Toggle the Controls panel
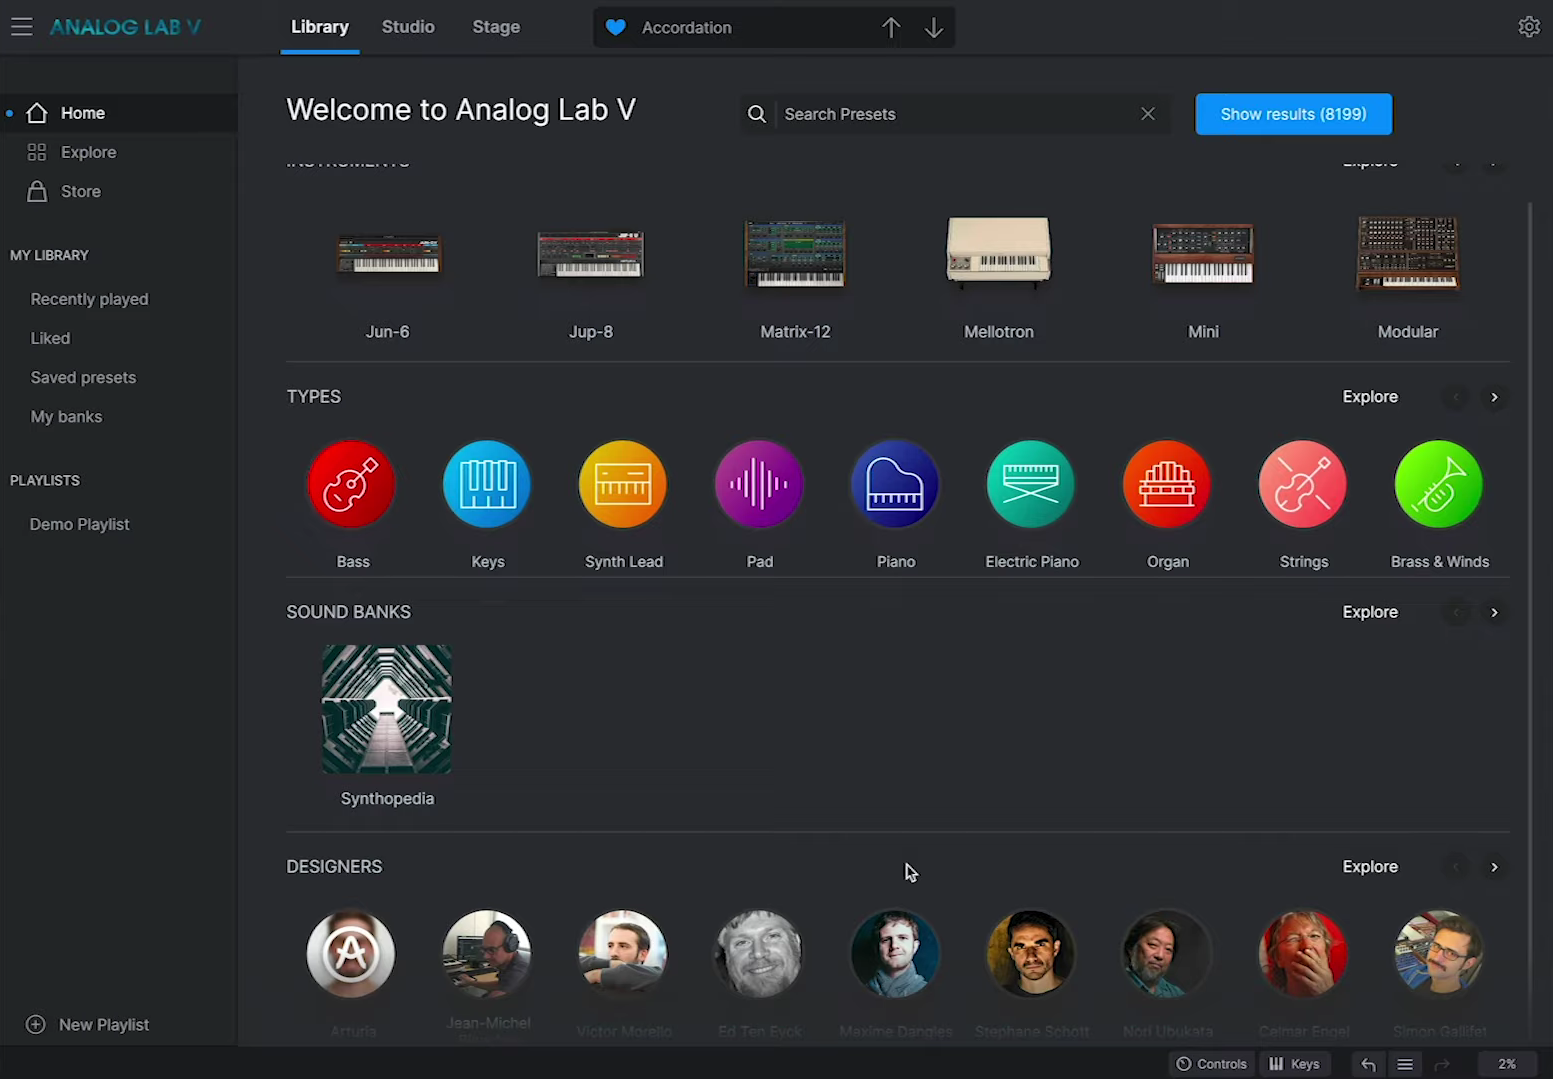The image size is (1553, 1079). pyautogui.click(x=1211, y=1064)
